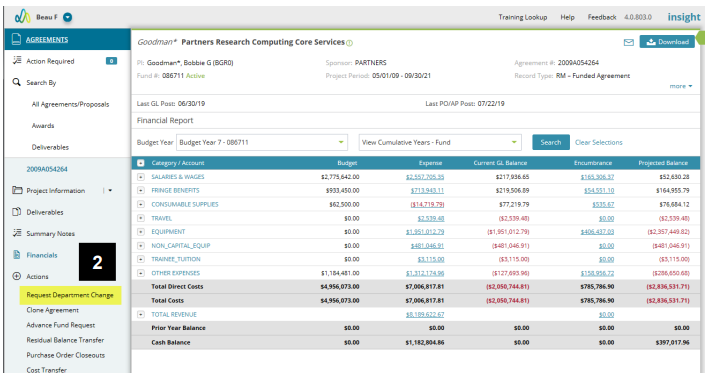
Task: Click the envelope email icon
Action: point(628,42)
